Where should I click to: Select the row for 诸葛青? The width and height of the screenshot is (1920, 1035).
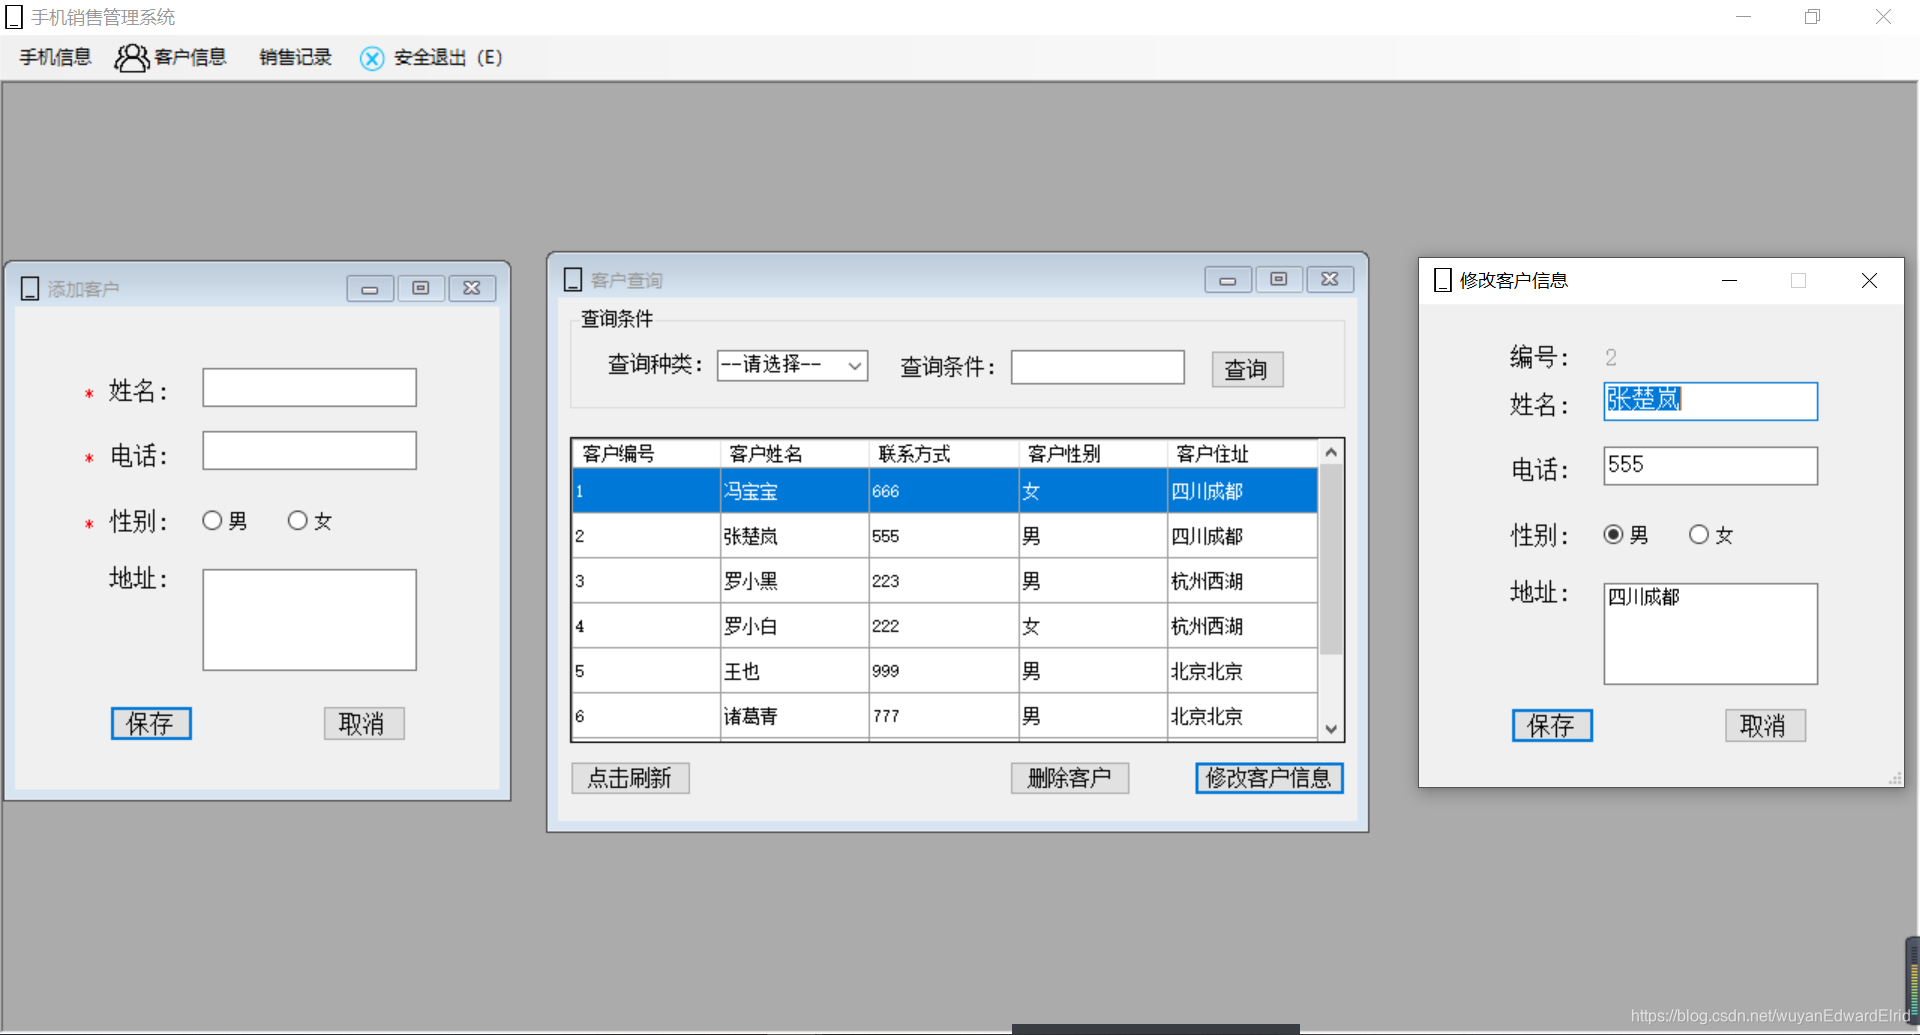click(945, 716)
